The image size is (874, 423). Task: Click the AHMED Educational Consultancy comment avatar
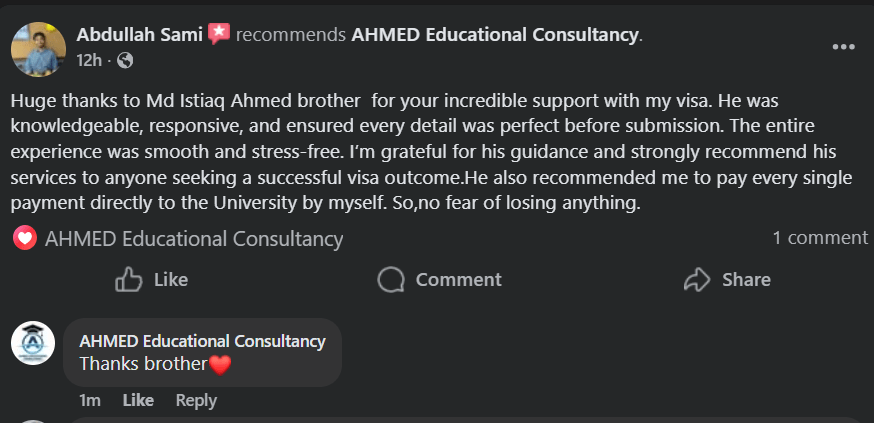[33, 344]
